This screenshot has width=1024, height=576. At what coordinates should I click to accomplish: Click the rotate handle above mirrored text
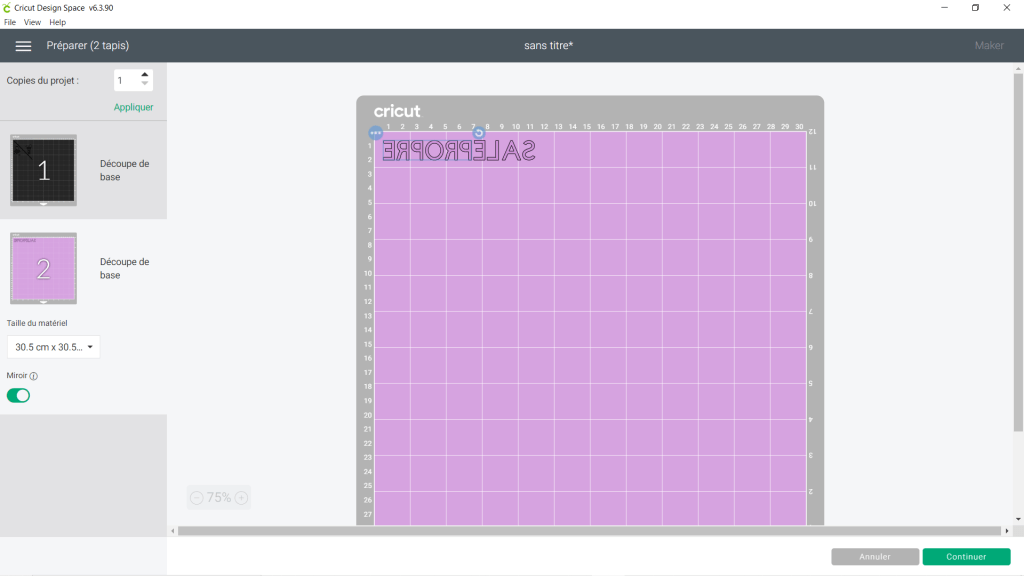[x=478, y=132]
